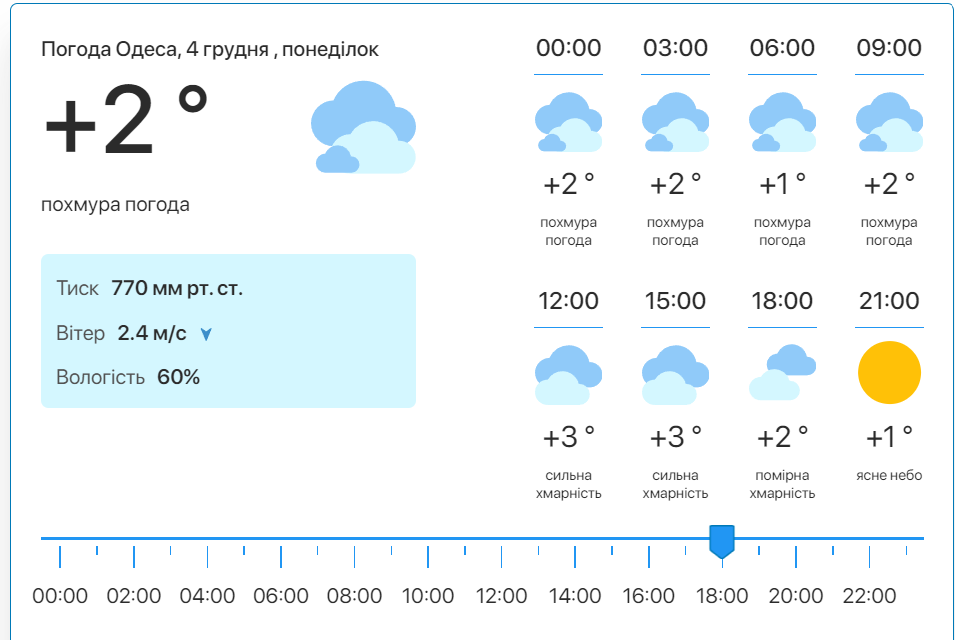Viewport: 955px width, 640px height.
Task: Click the 14:00 timeline tick label
Action: pyautogui.click(x=575, y=596)
